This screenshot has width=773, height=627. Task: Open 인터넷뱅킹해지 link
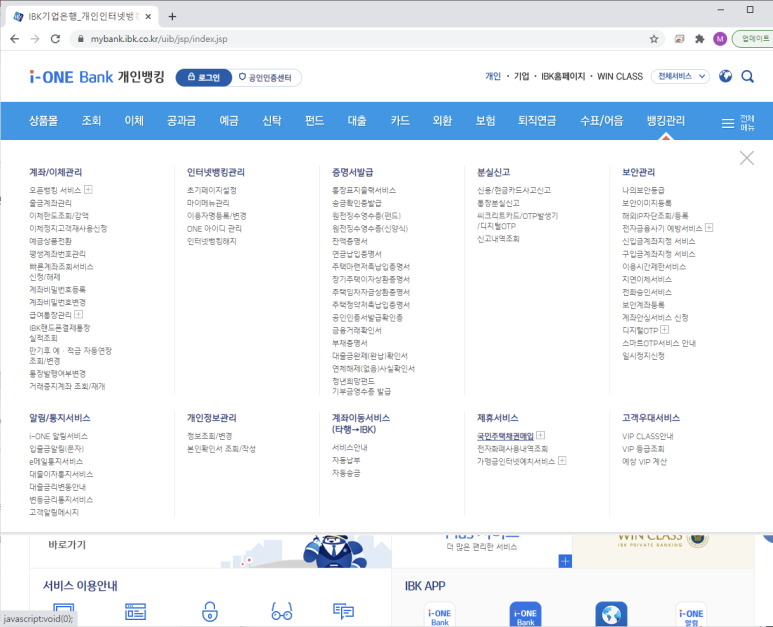211,241
